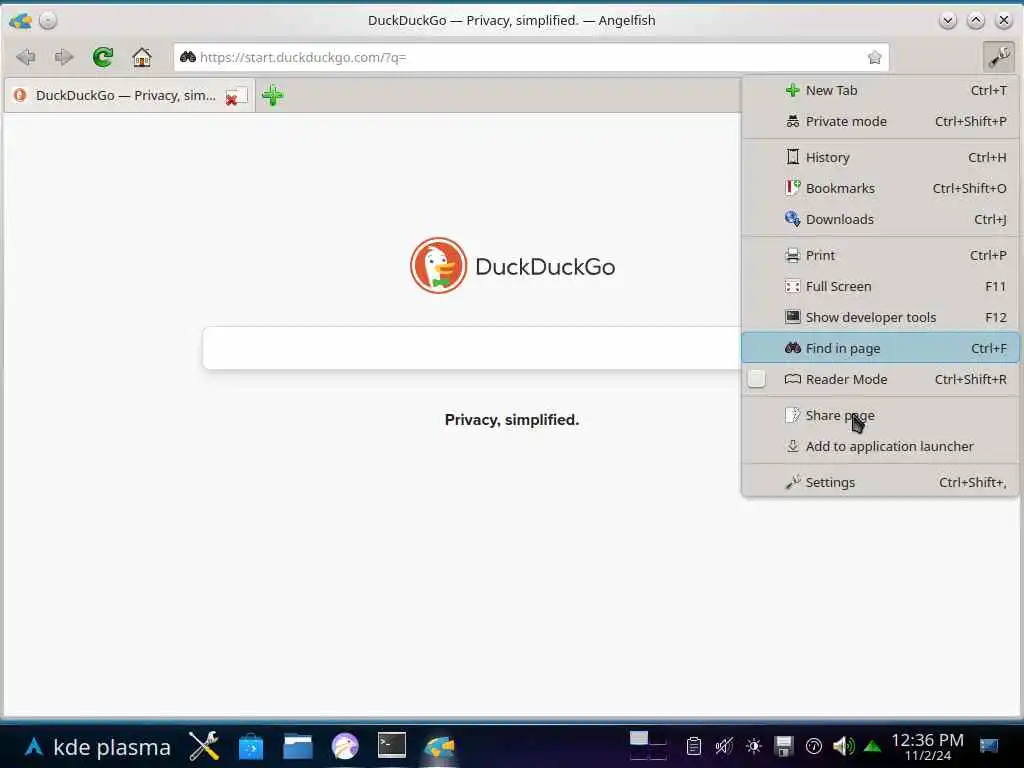Viewport: 1024px width, 768px height.
Task: Click the browser back arrow
Action: pos(26,57)
